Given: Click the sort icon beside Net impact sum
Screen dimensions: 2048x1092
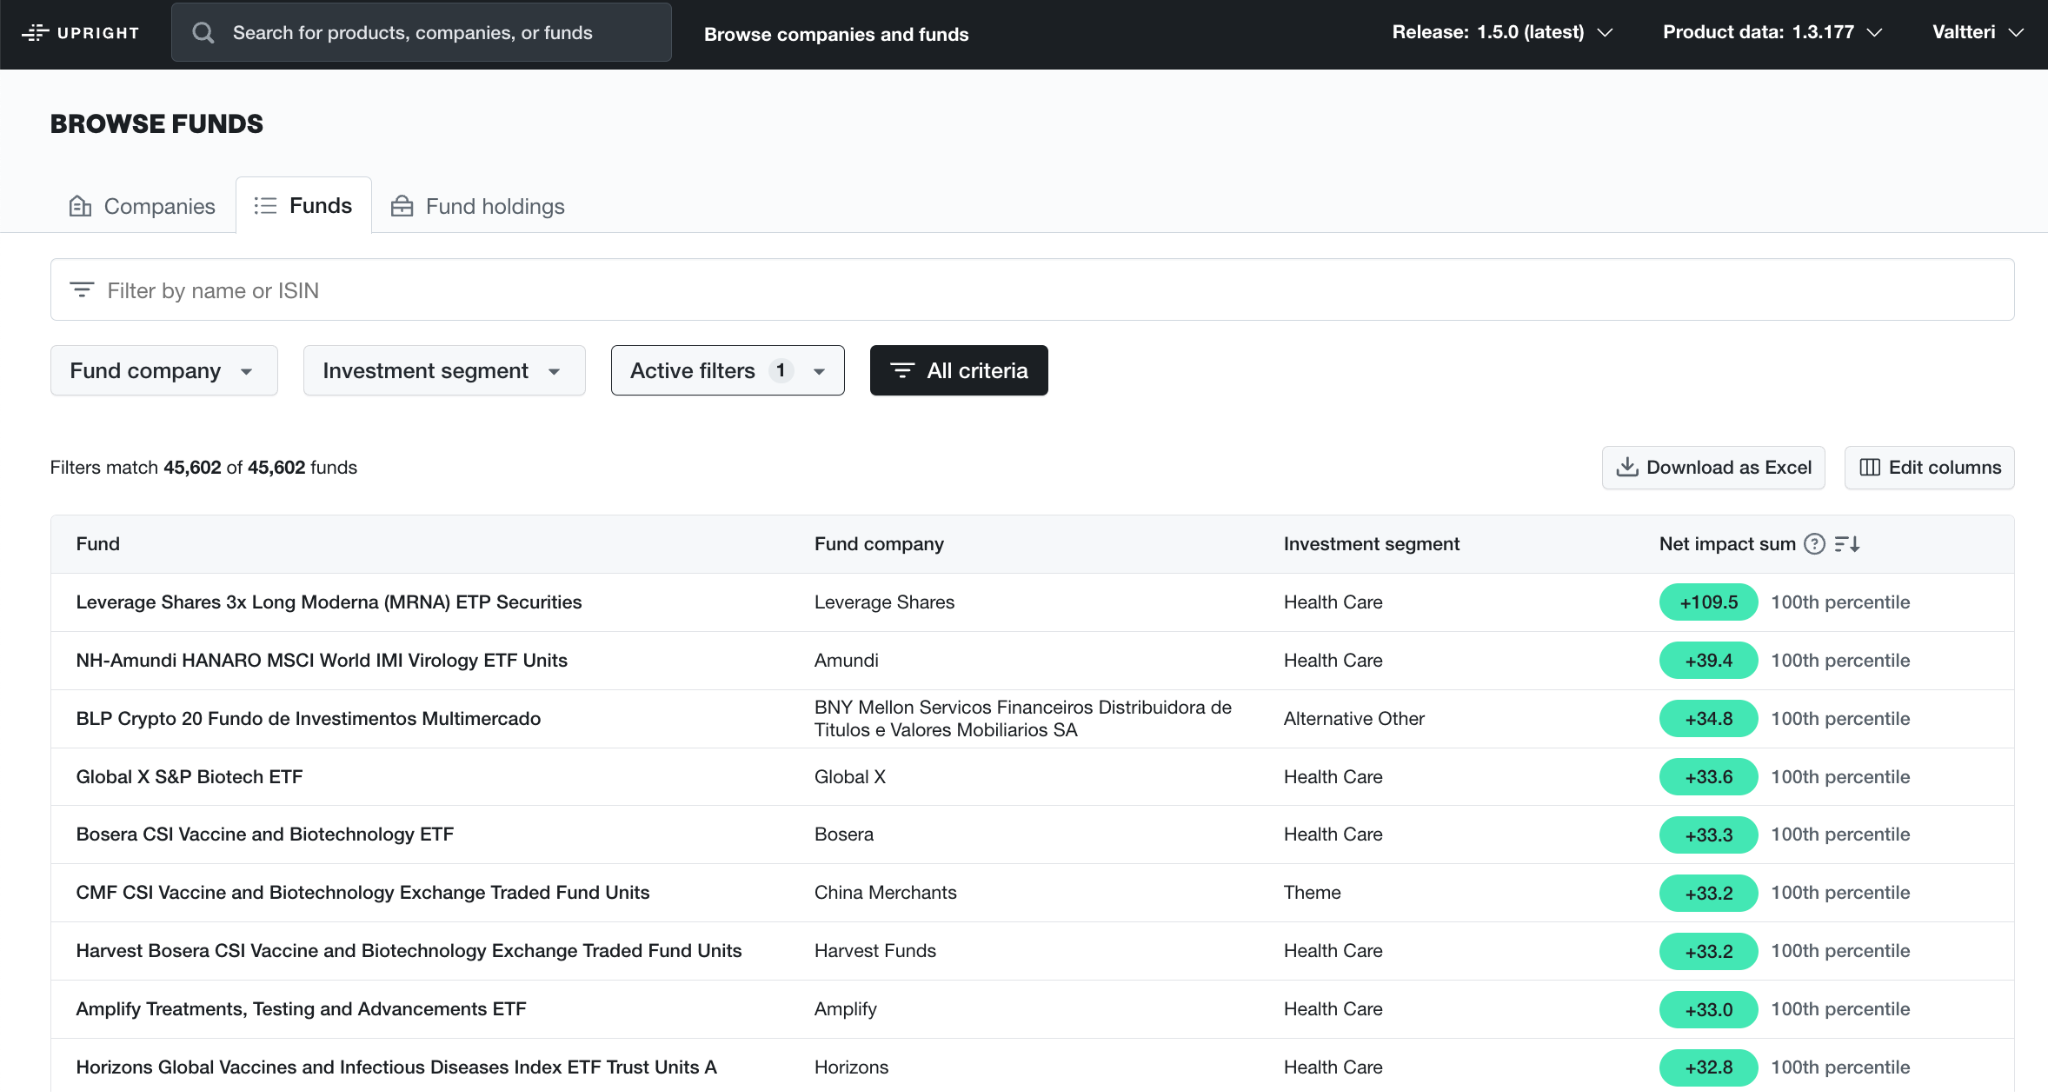Looking at the screenshot, I should 1848,544.
